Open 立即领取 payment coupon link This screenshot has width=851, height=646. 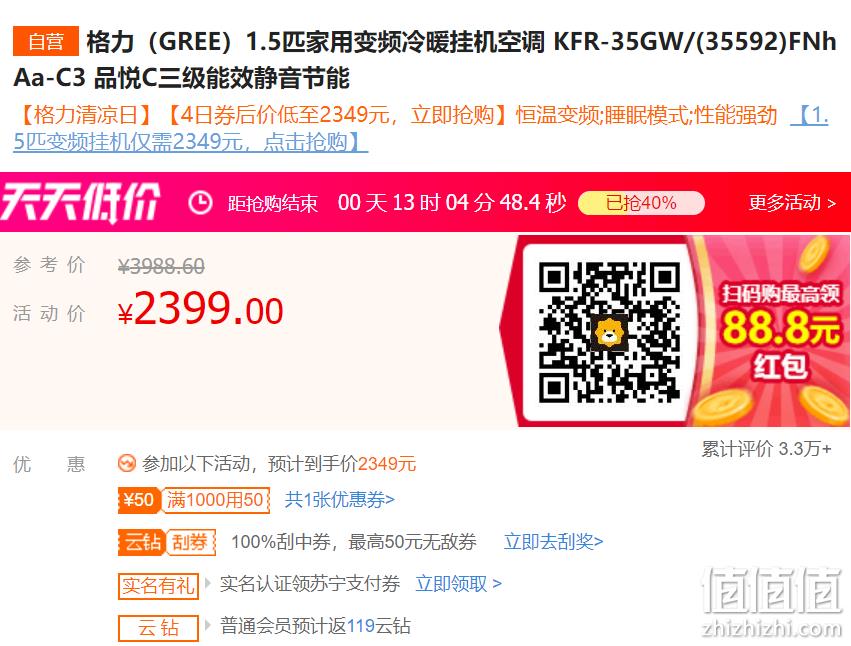458,584
